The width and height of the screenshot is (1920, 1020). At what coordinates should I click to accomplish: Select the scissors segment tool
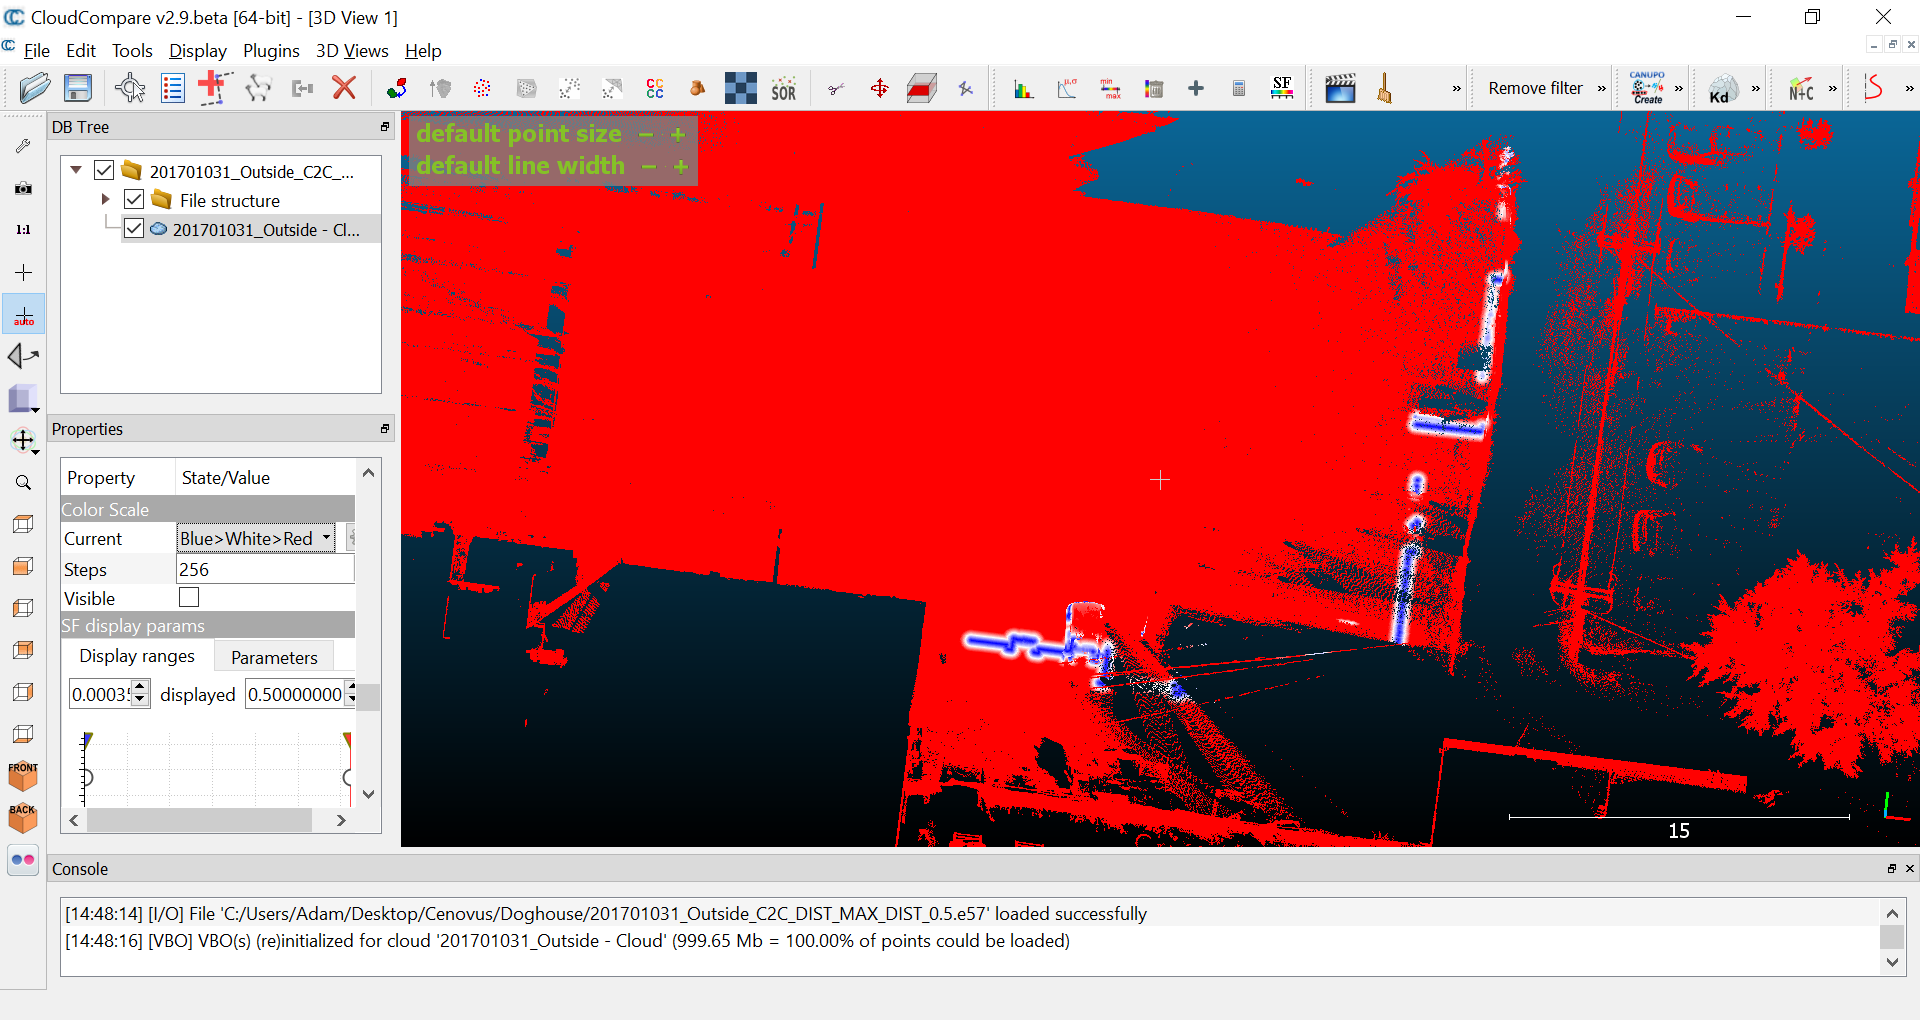(x=836, y=88)
